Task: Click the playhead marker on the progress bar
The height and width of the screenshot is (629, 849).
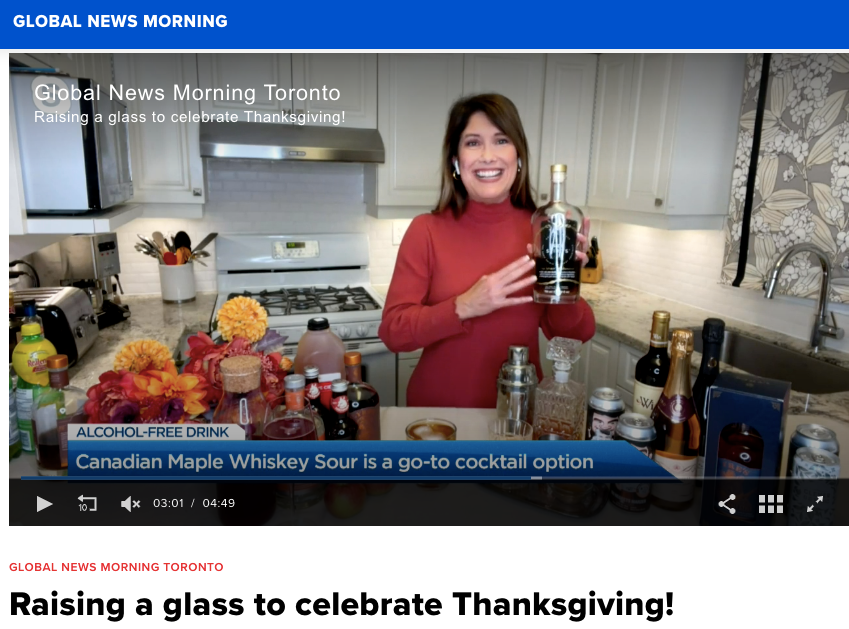Action: (x=536, y=478)
